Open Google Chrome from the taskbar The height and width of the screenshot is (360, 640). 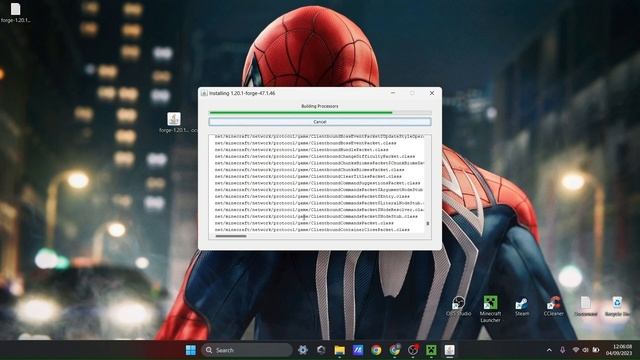376,350
